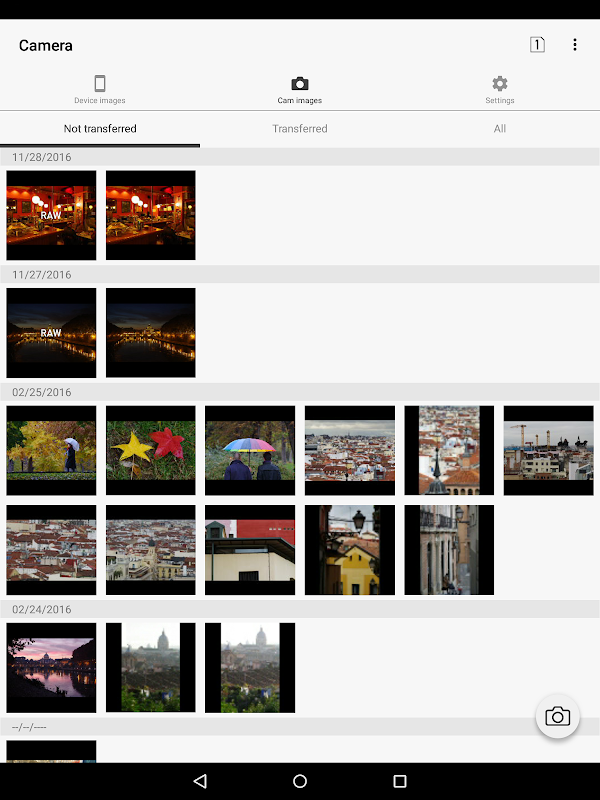Tap the Android home circle icon
Image resolution: width=600 pixels, height=800 pixels.
pyautogui.click(x=300, y=781)
